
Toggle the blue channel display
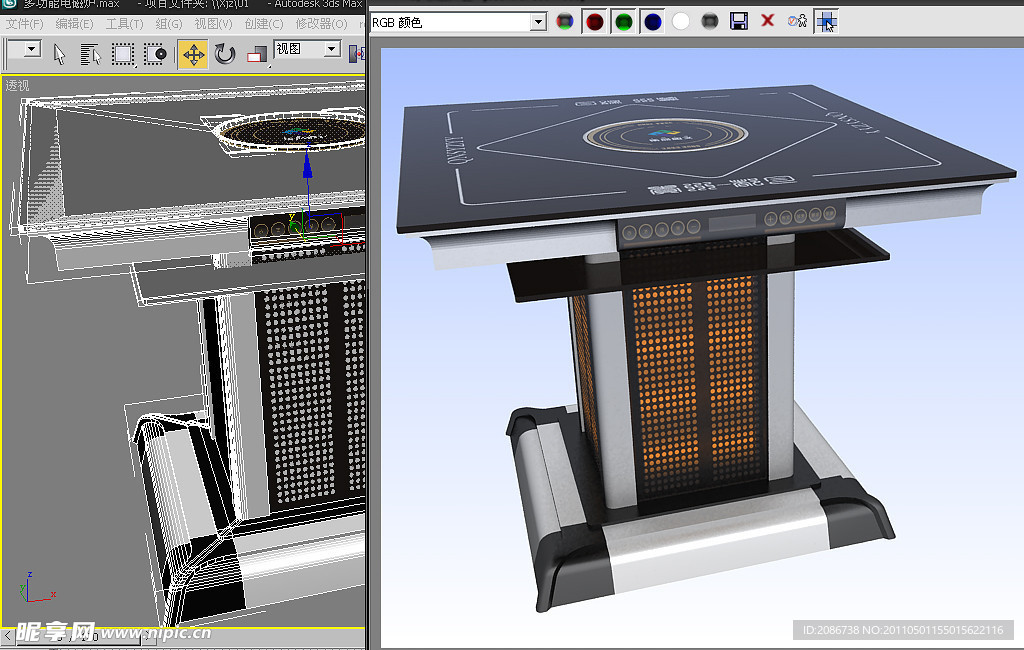653,21
